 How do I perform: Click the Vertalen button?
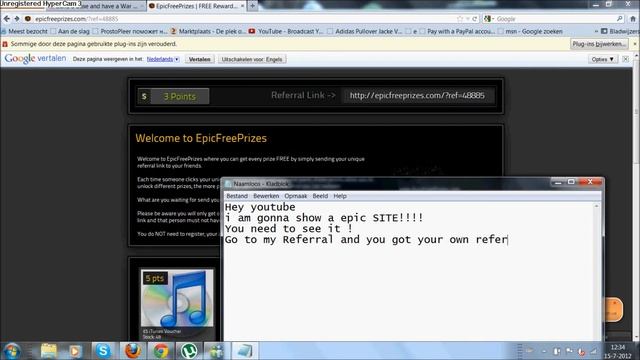pos(200,59)
